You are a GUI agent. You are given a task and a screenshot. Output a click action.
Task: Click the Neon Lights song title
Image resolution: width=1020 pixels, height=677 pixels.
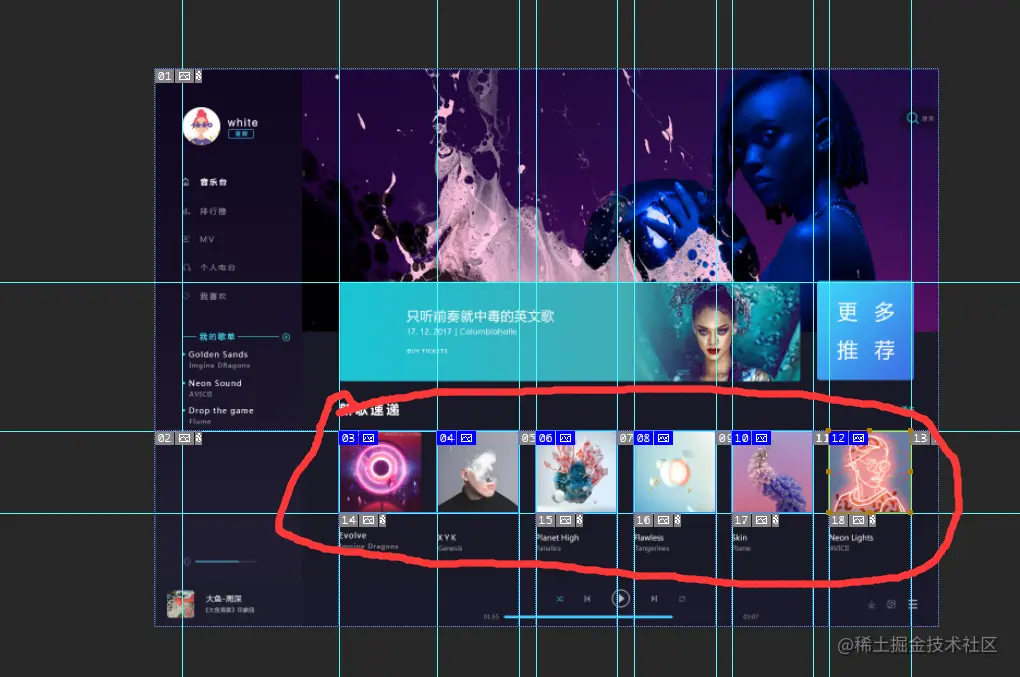coord(852,538)
